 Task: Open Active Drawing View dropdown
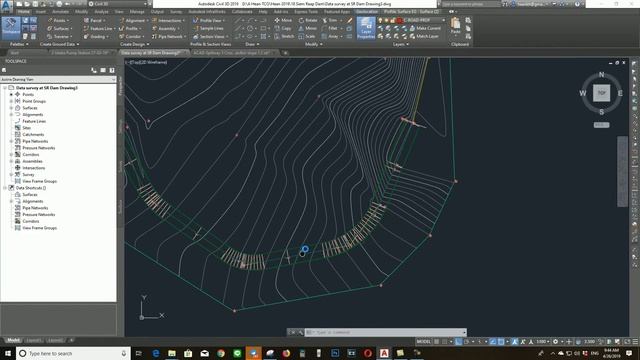(58, 79)
